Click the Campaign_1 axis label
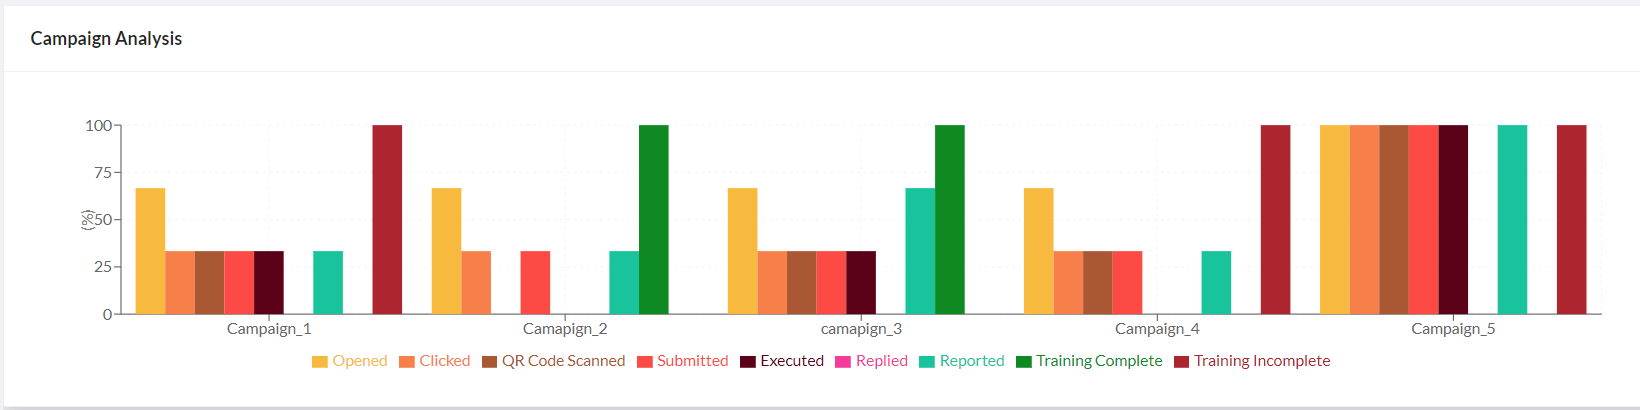Image resolution: width=1640 pixels, height=410 pixels. point(269,329)
